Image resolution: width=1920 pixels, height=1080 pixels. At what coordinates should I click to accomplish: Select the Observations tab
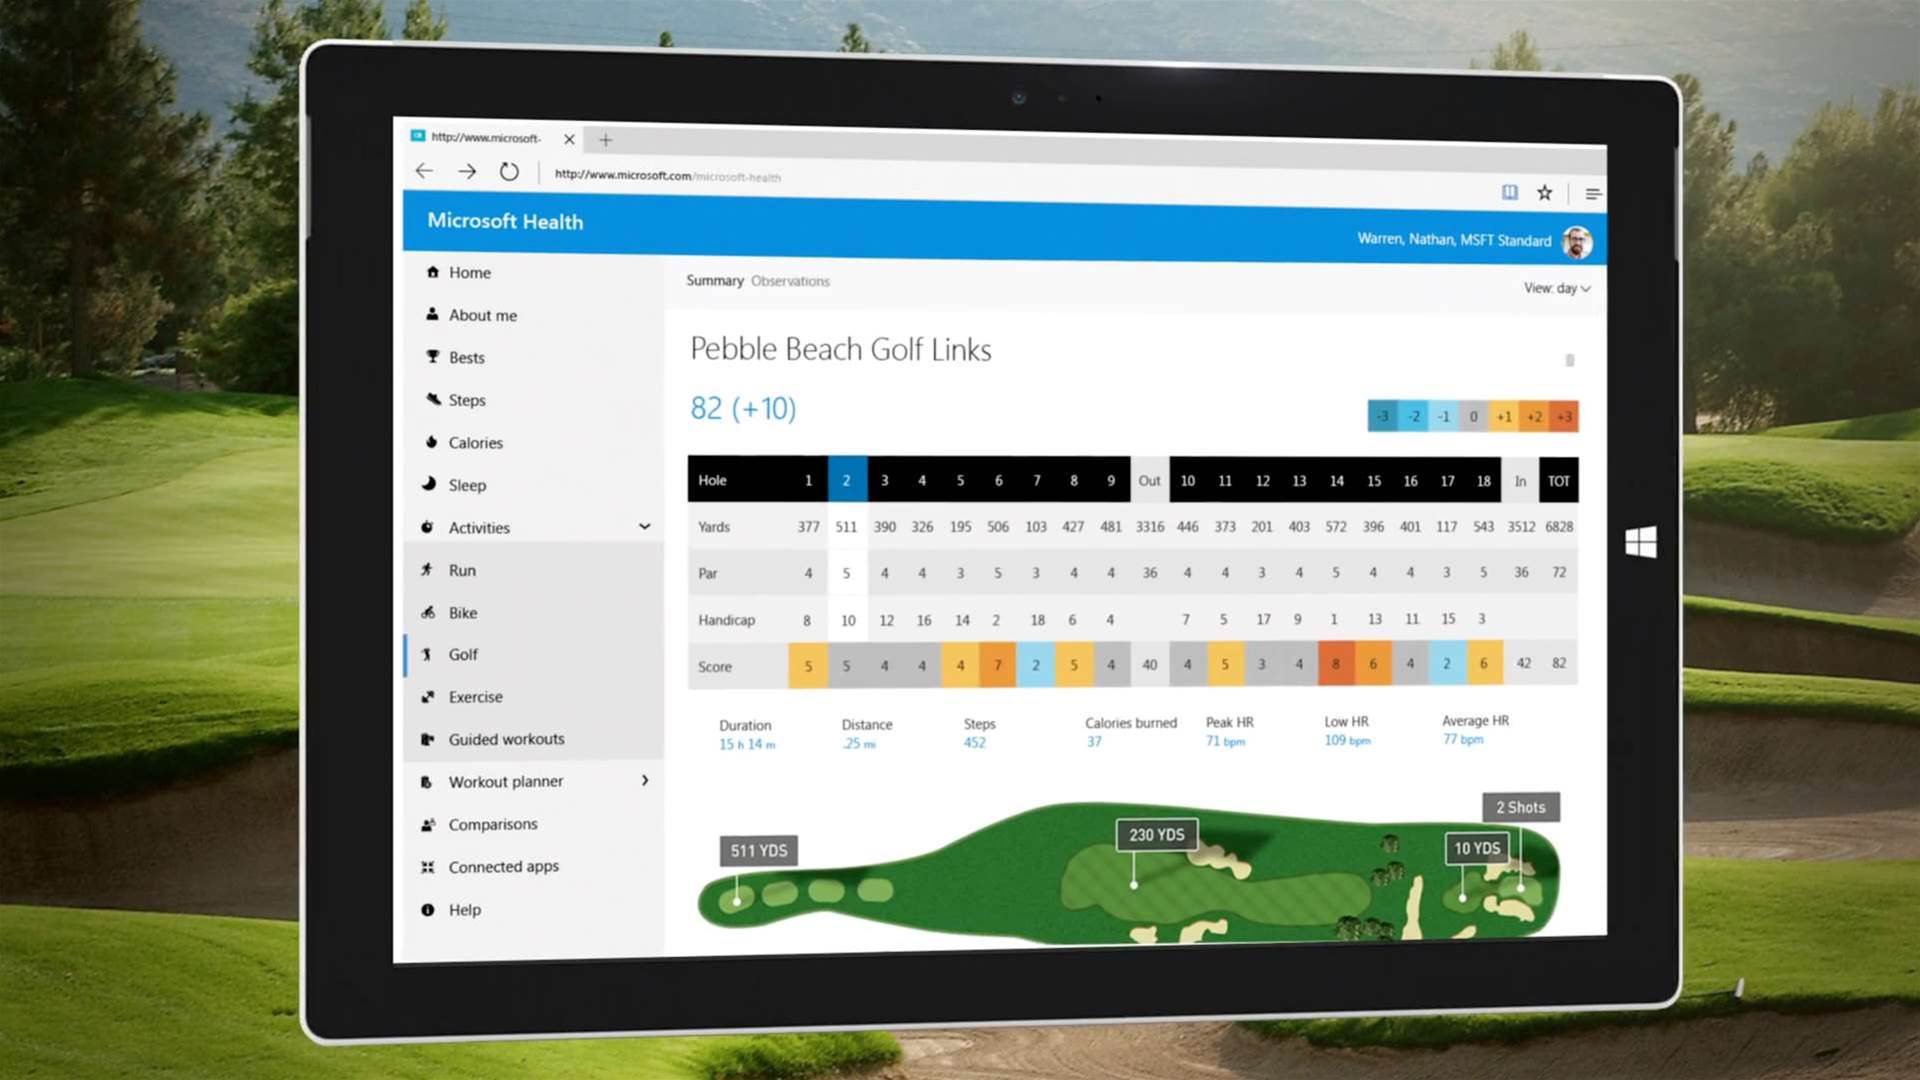point(790,280)
